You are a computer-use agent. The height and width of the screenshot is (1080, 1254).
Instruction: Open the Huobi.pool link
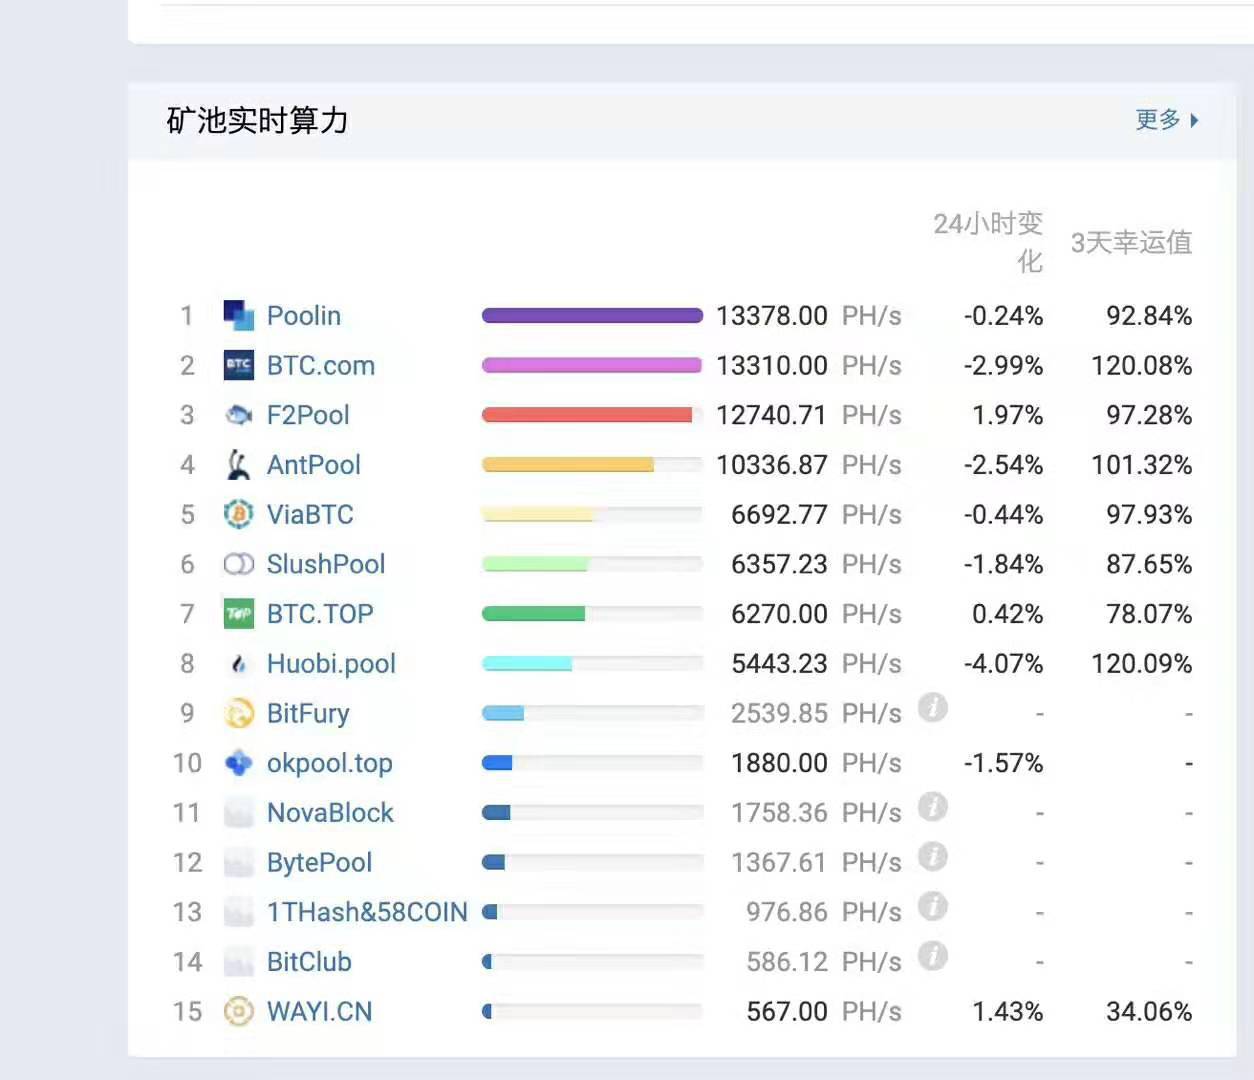click(x=331, y=664)
